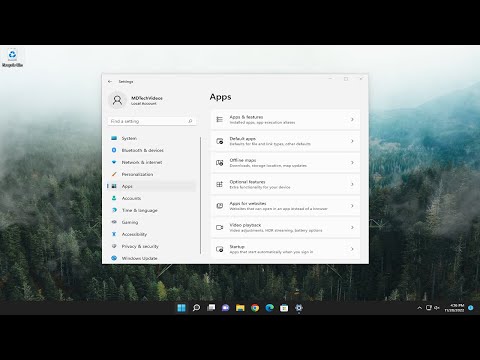Open the Recycle Bin desktop icon

point(12,58)
